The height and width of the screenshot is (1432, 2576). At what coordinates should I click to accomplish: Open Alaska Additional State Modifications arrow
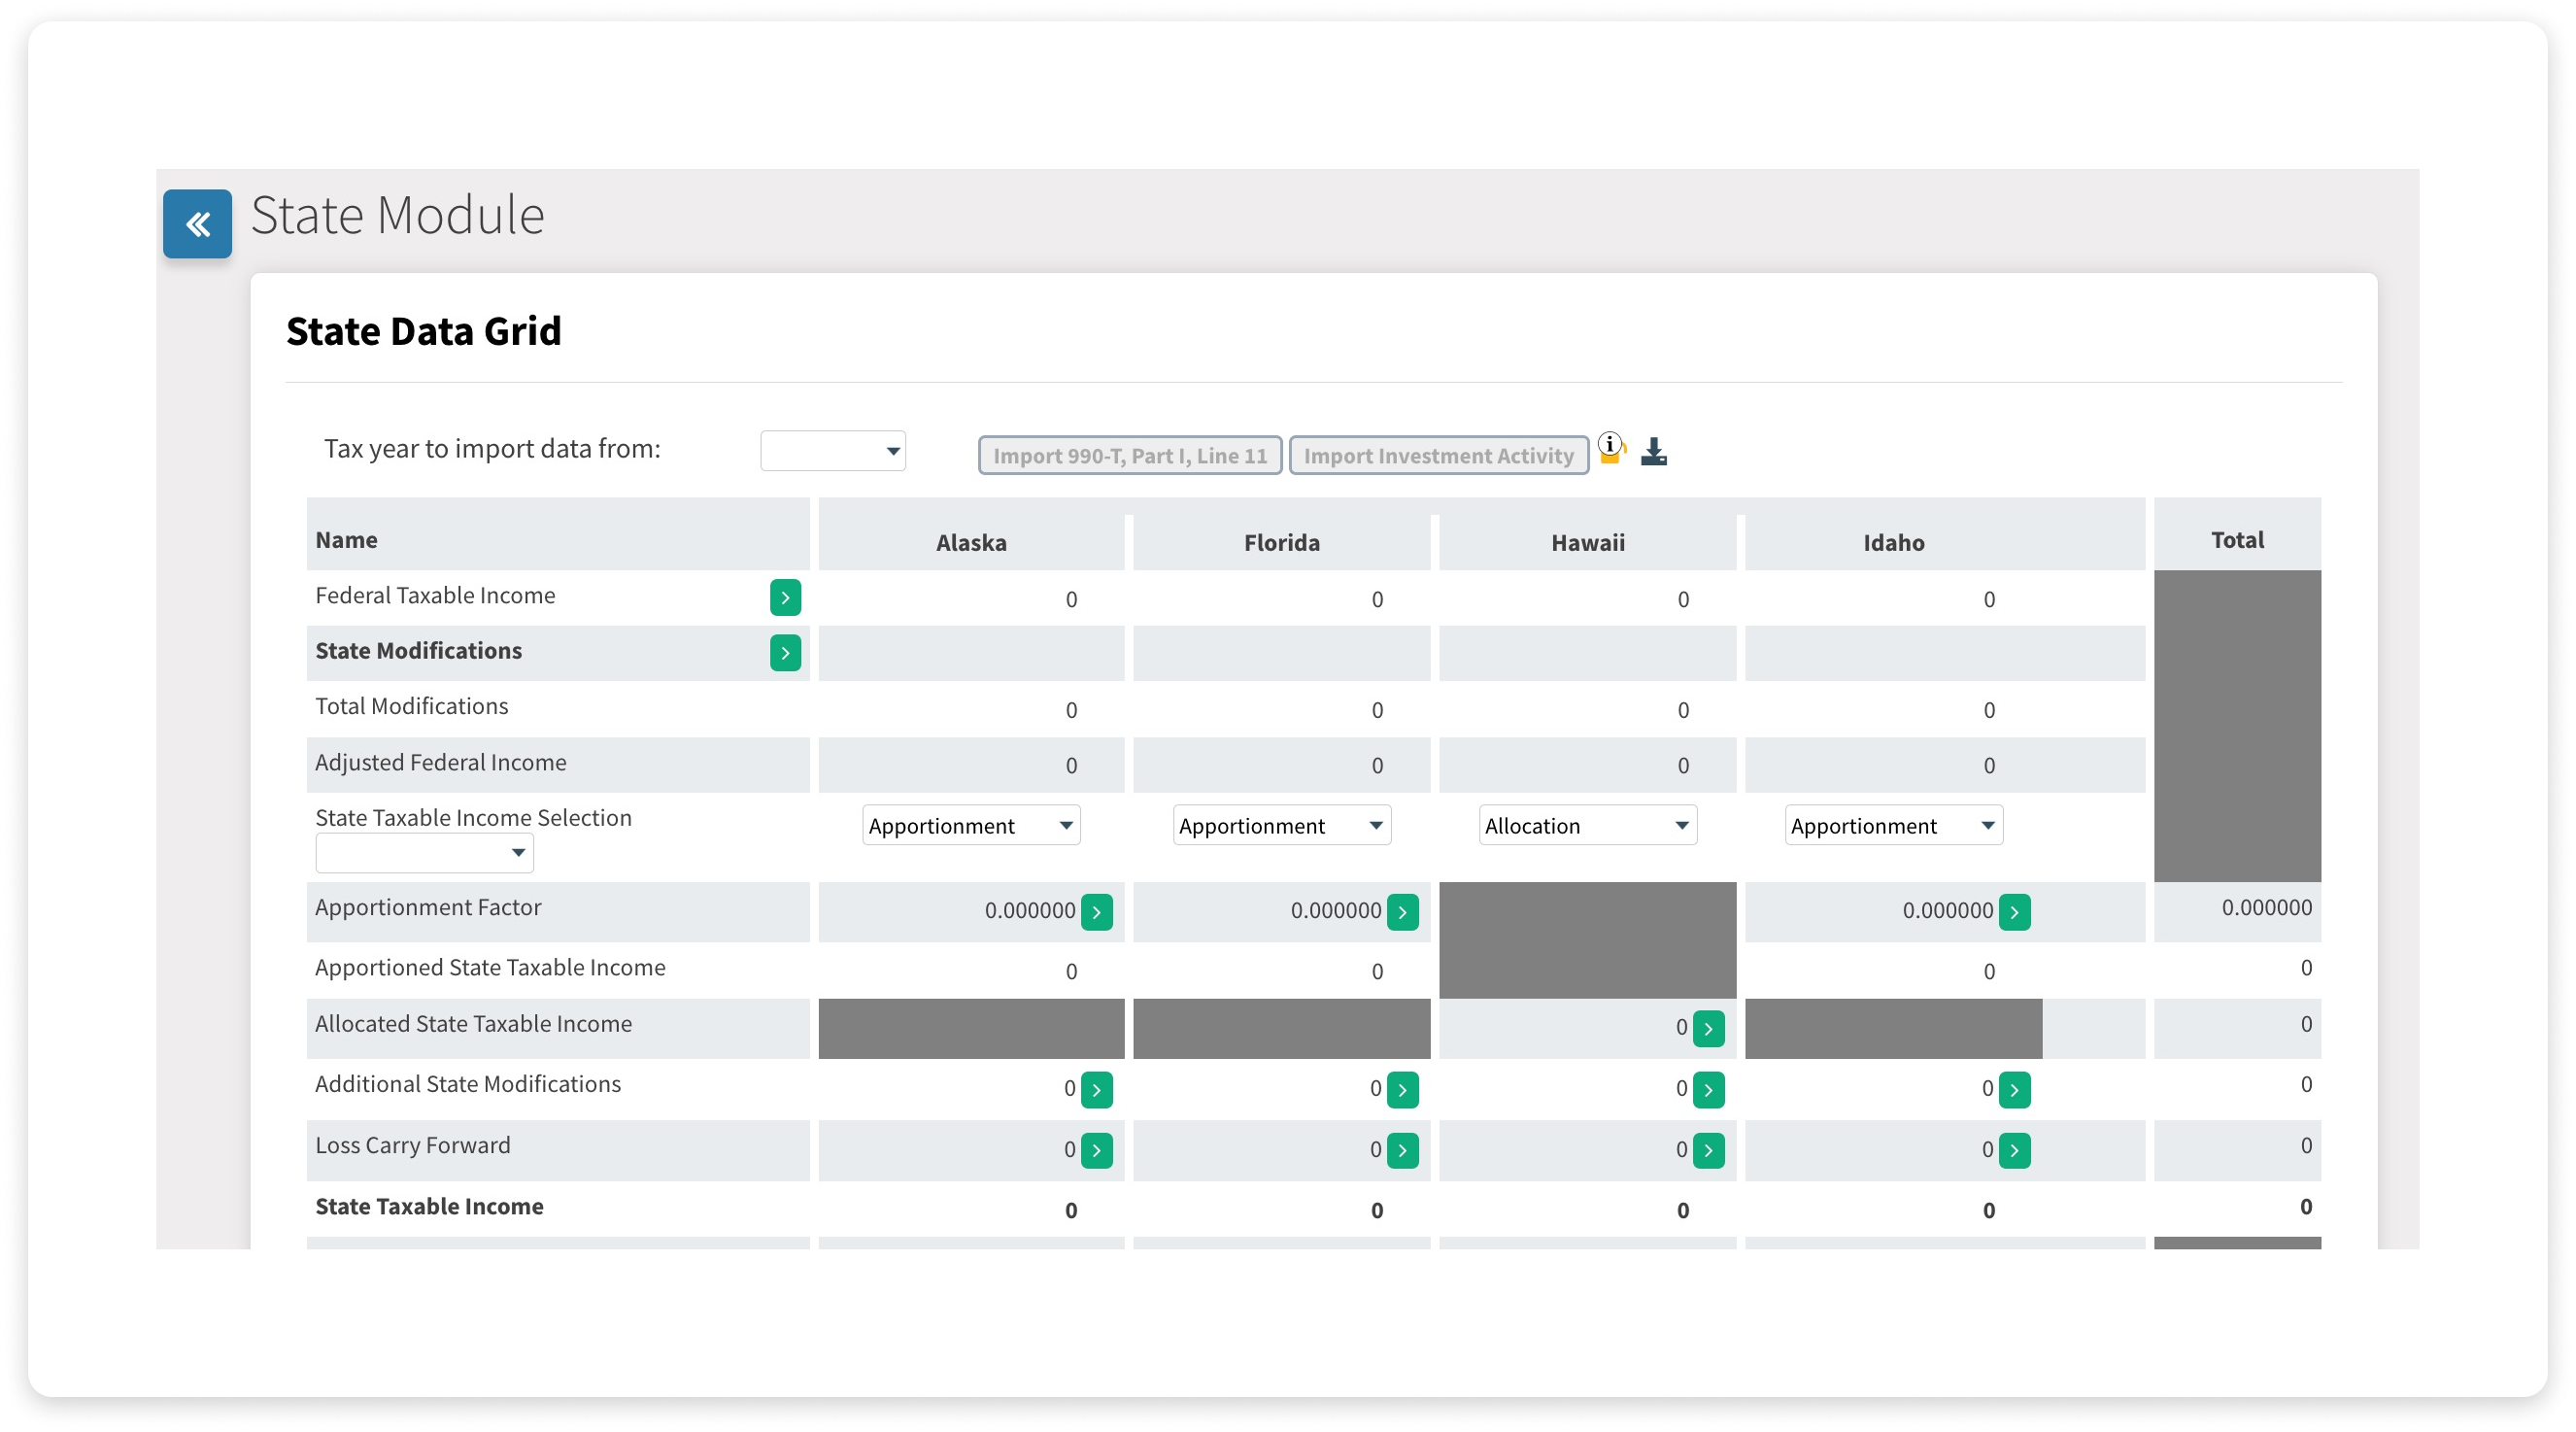(1097, 1090)
